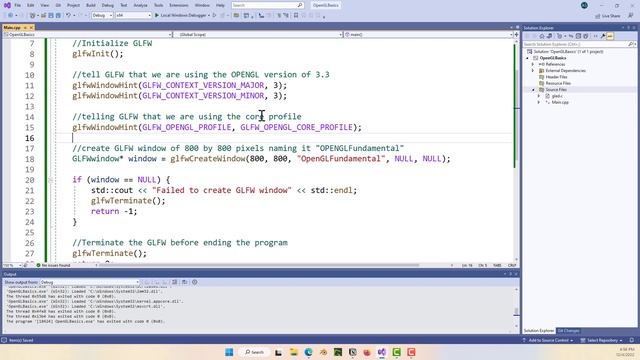
Task: Open the Project menu
Action: [73, 5]
